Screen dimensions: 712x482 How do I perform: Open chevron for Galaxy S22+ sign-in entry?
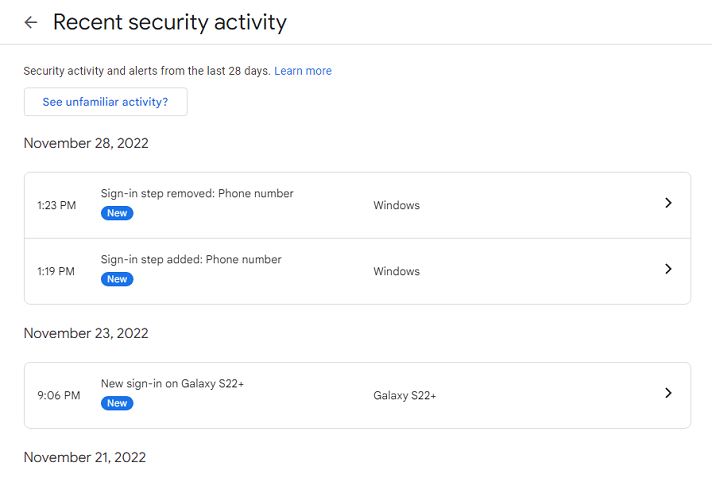tap(668, 393)
